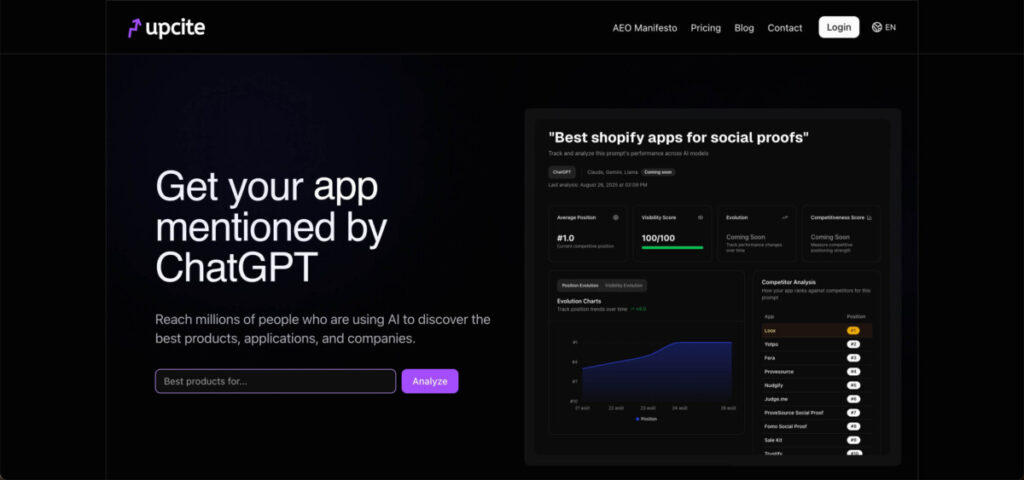Click the Login button
1024x480 pixels.
[x=839, y=27]
